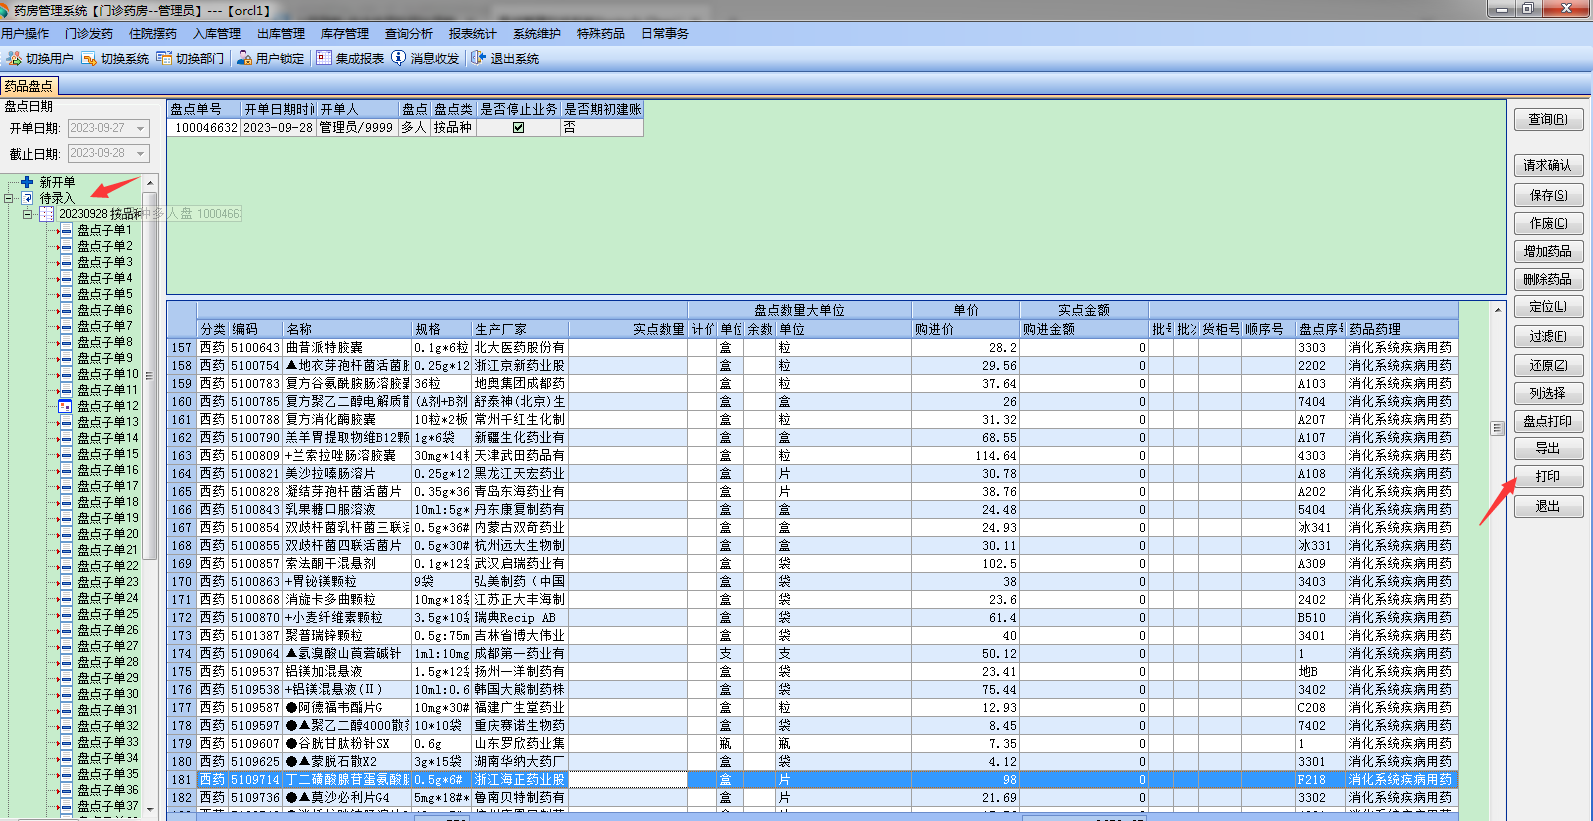Select 盘点子单12 in the tree
Image resolution: width=1593 pixels, height=821 pixels.
[x=108, y=406]
